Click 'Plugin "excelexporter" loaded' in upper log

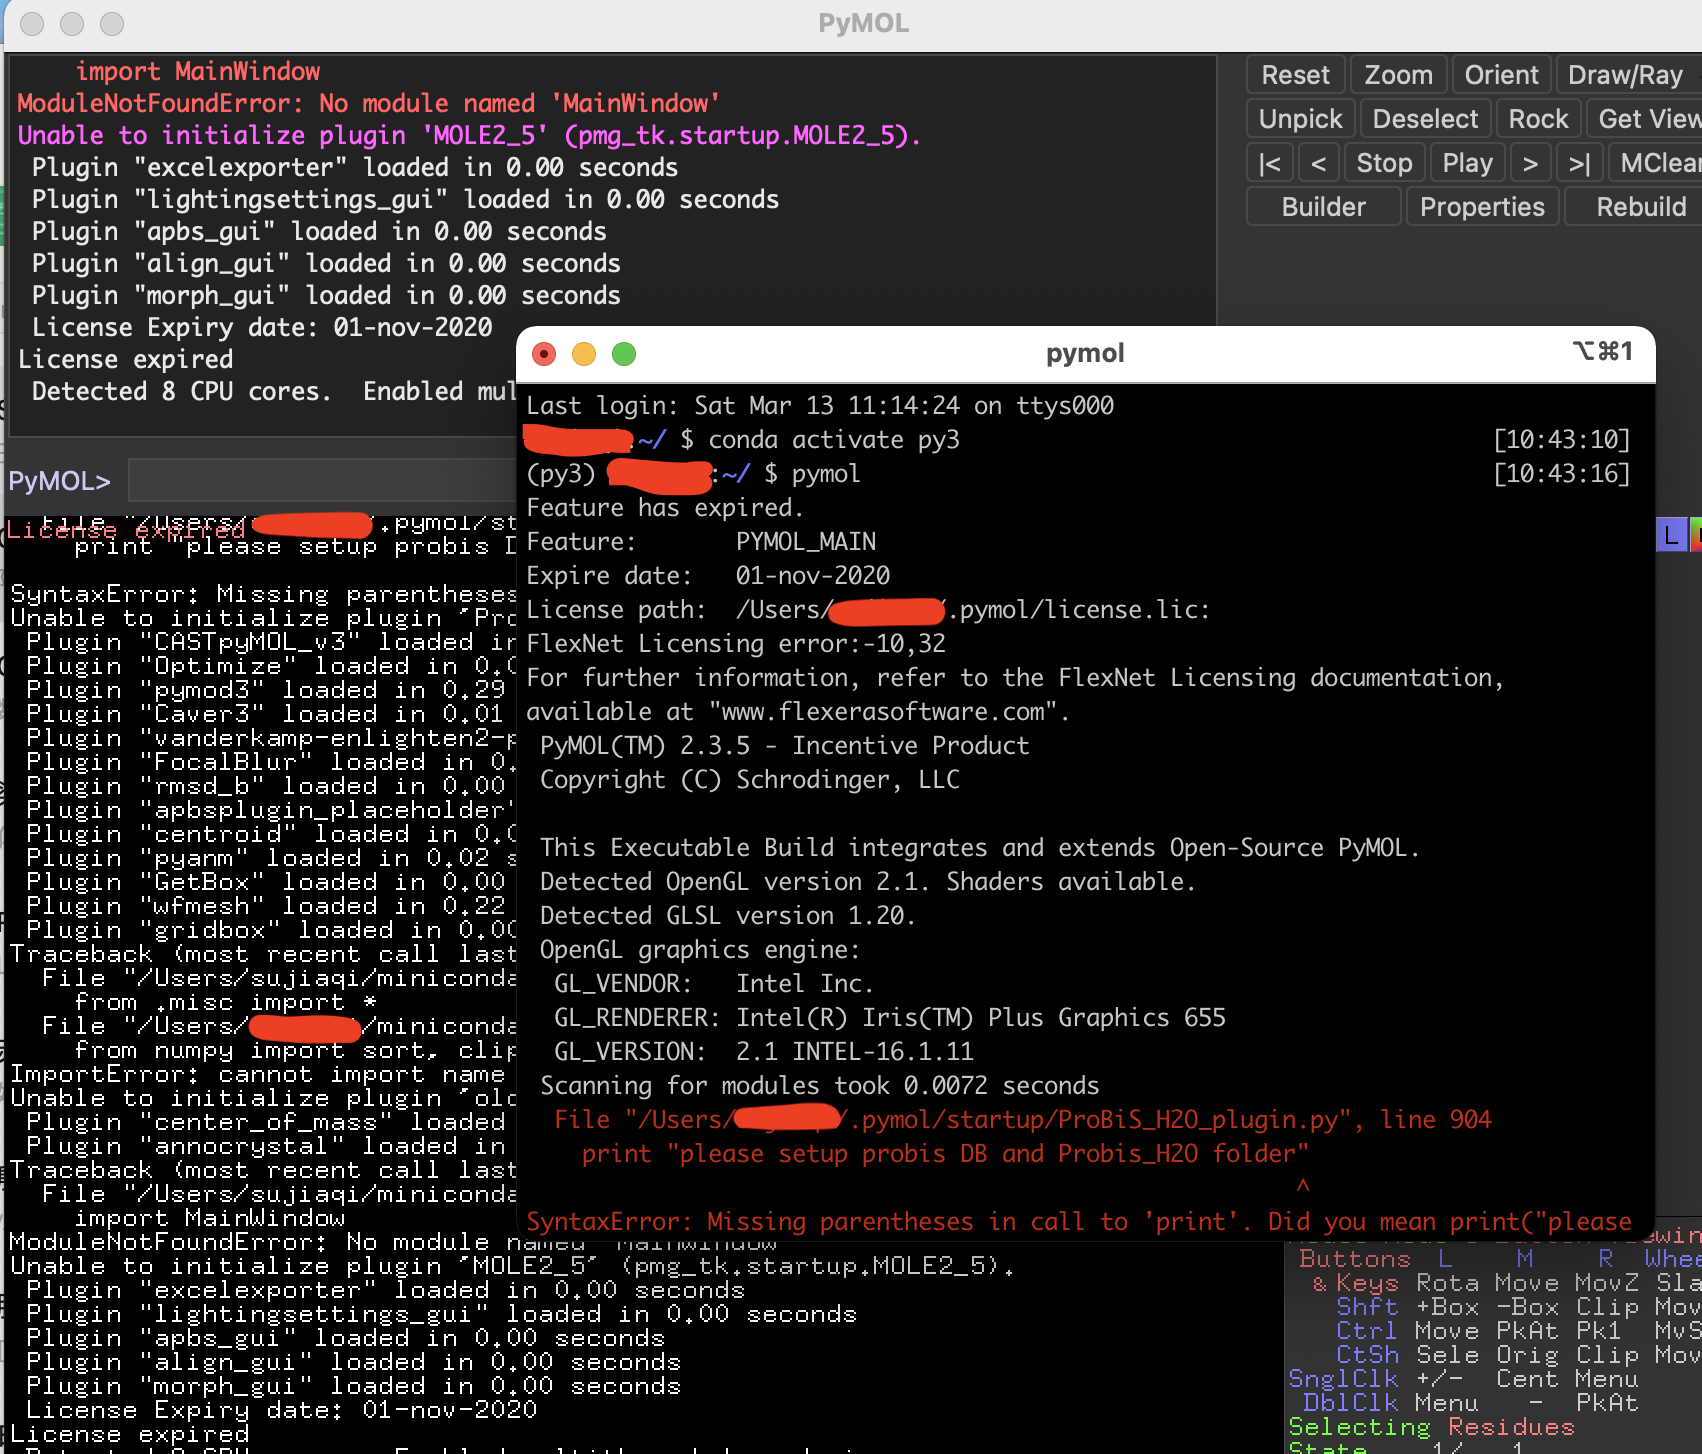click(355, 168)
